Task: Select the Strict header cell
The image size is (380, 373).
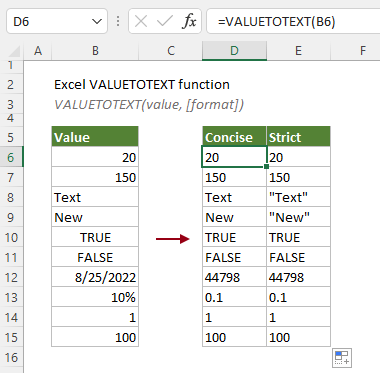Action: point(298,137)
